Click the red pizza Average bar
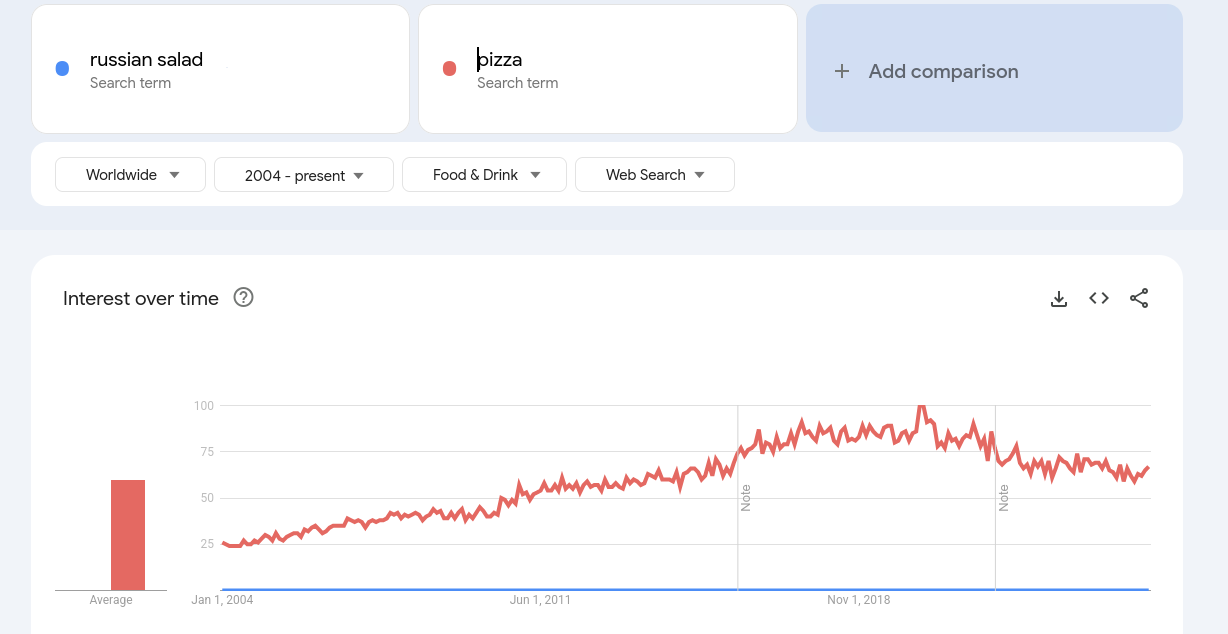1228x634 pixels. coord(128,535)
